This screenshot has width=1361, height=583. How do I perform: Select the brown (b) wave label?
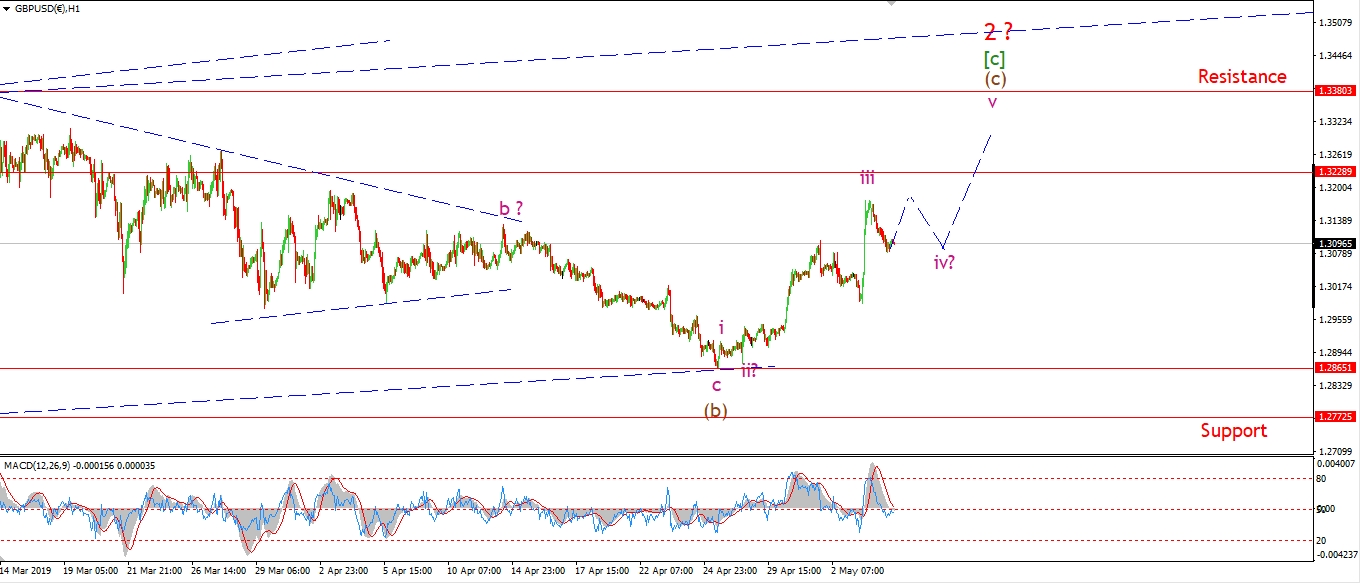pyautogui.click(x=715, y=410)
